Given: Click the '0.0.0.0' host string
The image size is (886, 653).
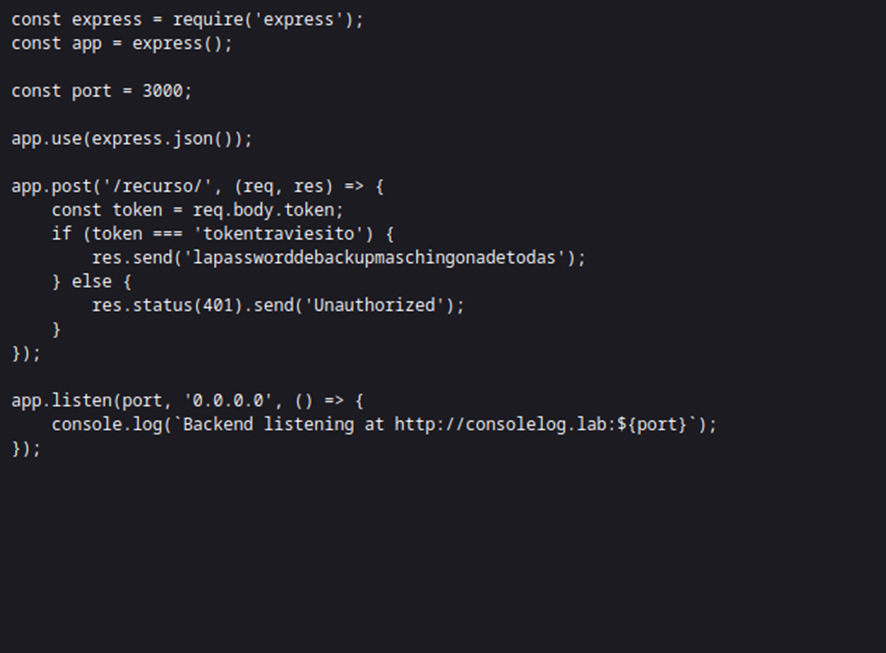Looking at the screenshot, I should 227,400.
